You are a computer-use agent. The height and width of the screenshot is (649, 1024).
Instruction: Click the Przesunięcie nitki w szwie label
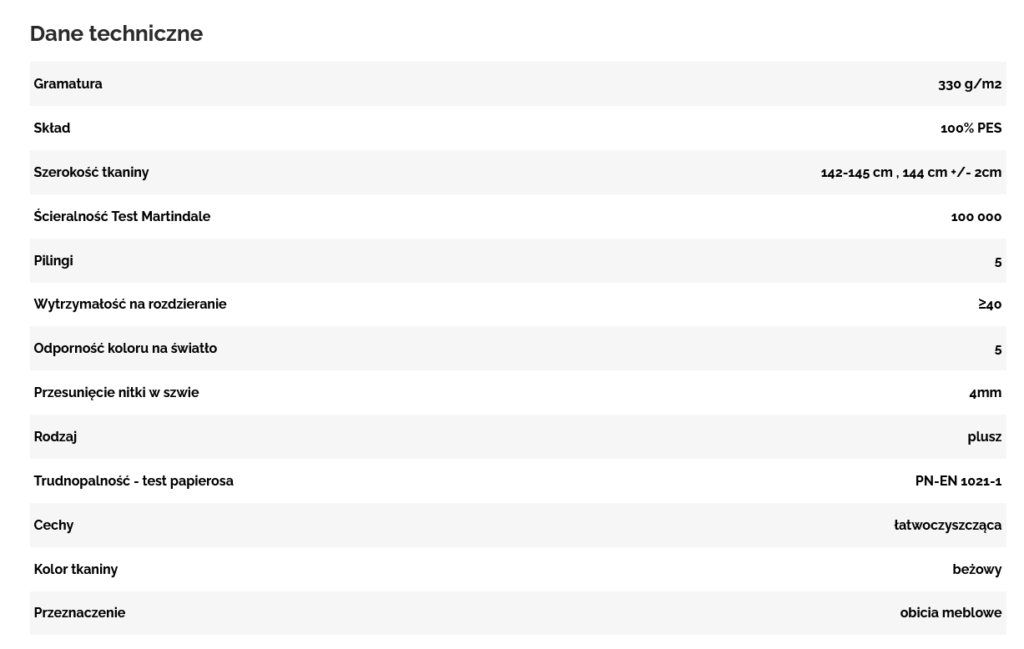[116, 392]
